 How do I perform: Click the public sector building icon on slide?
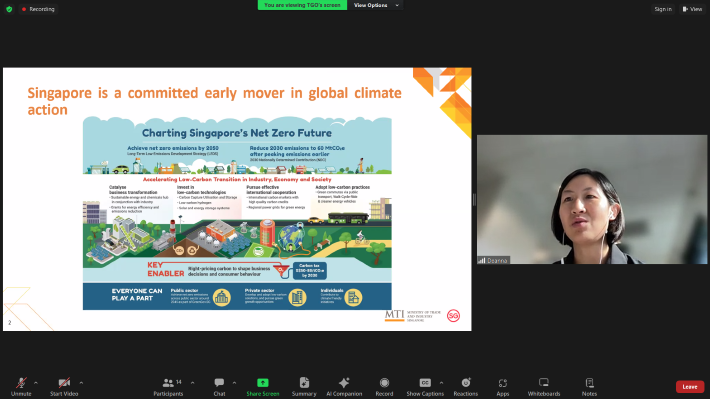click(x=221, y=298)
